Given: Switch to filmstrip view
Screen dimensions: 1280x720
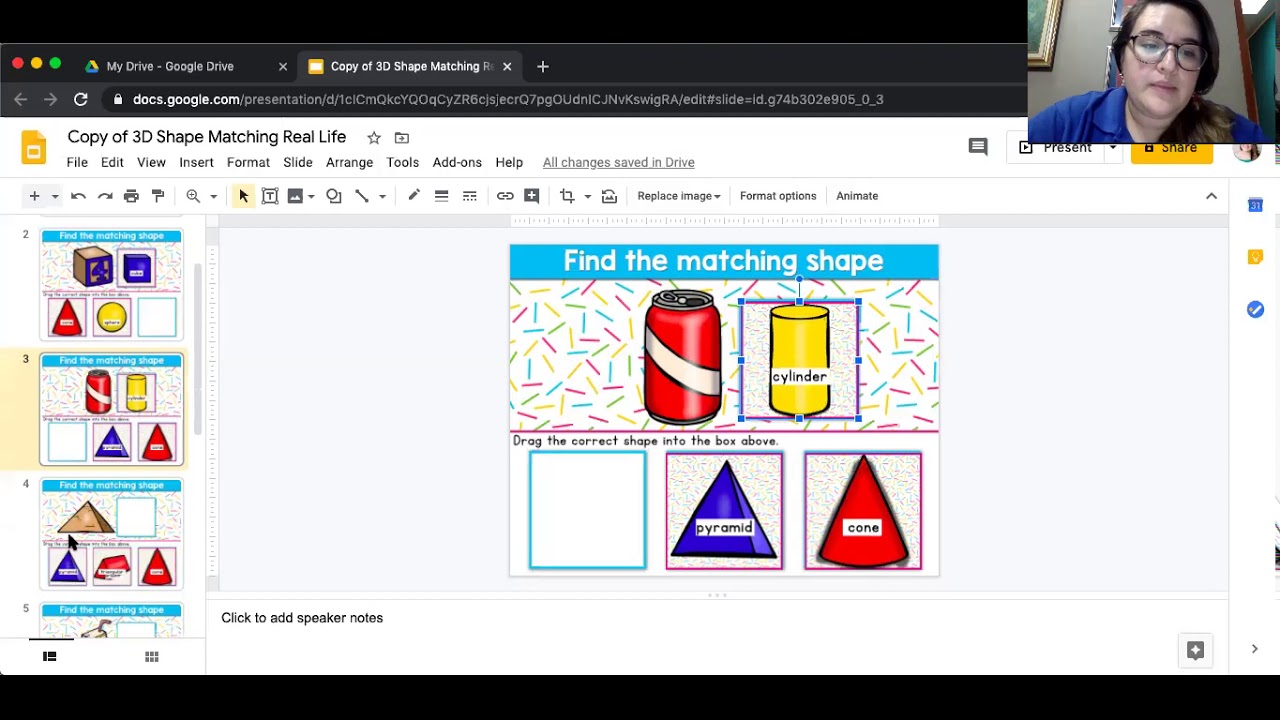Looking at the screenshot, I should click(49, 657).
